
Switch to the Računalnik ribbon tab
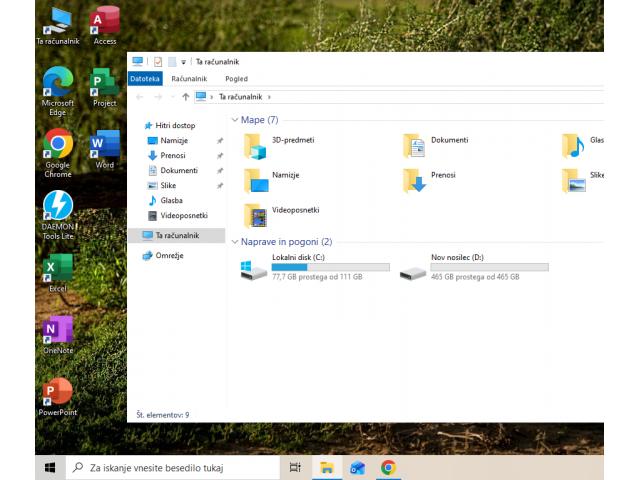coord(189,78)
